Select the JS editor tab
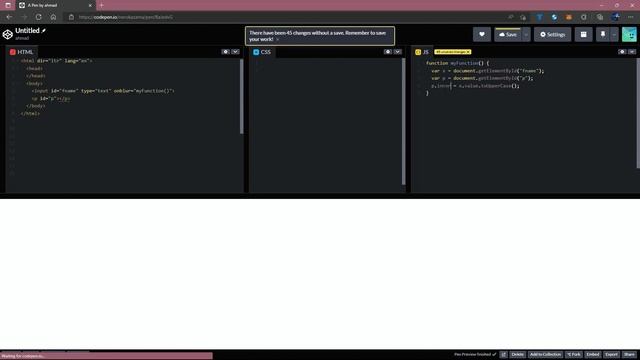640x360 pixels. [x=422, y=52]
